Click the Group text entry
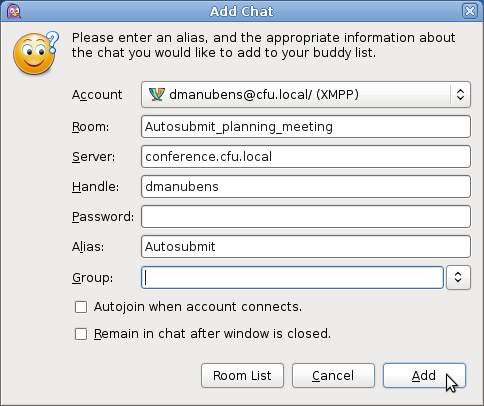484x406 pixels. tap(292, 277)
